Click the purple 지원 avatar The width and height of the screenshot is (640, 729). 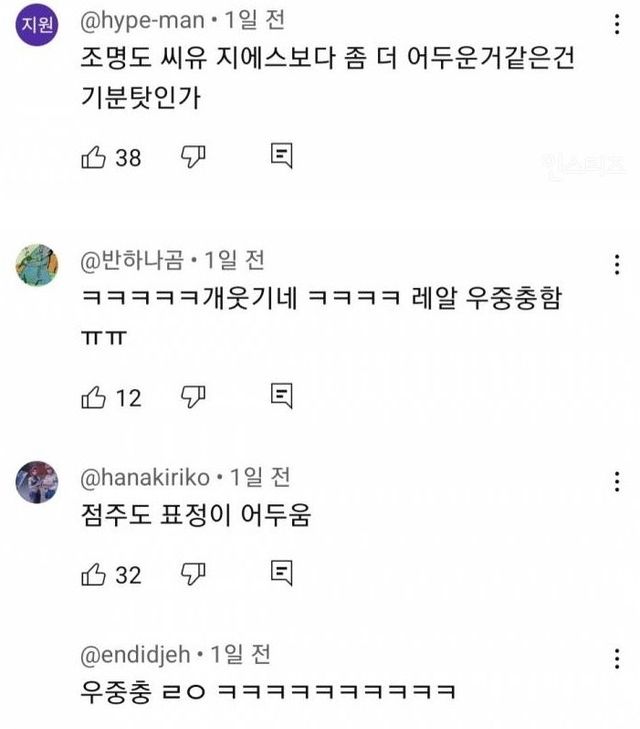(x=37, y=27)
